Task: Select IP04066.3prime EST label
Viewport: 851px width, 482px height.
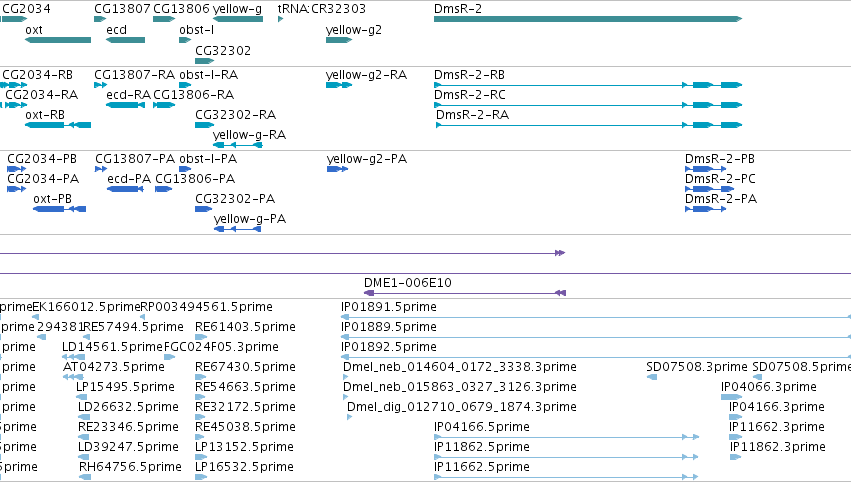Action: pyautogui.click(x=769, y=387)
